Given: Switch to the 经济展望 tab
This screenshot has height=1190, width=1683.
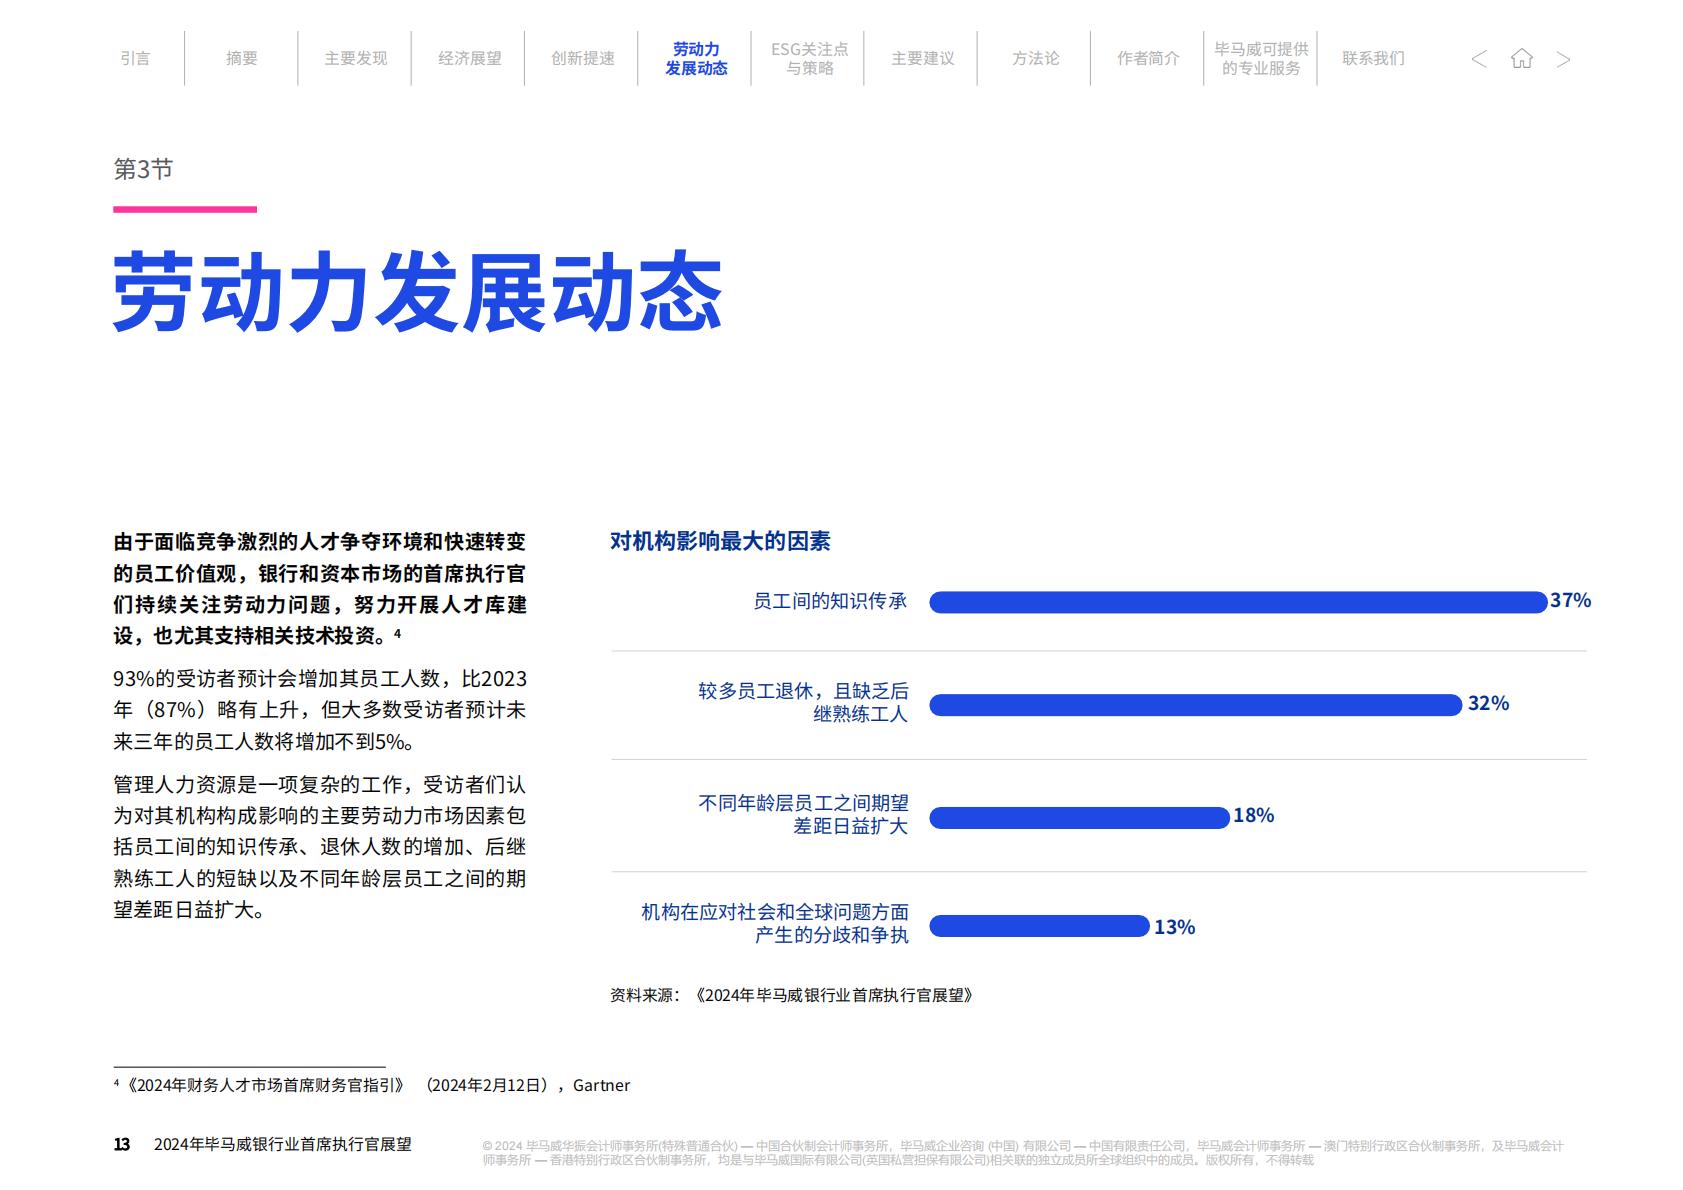Looking at the screenshot, I should 469,59.
